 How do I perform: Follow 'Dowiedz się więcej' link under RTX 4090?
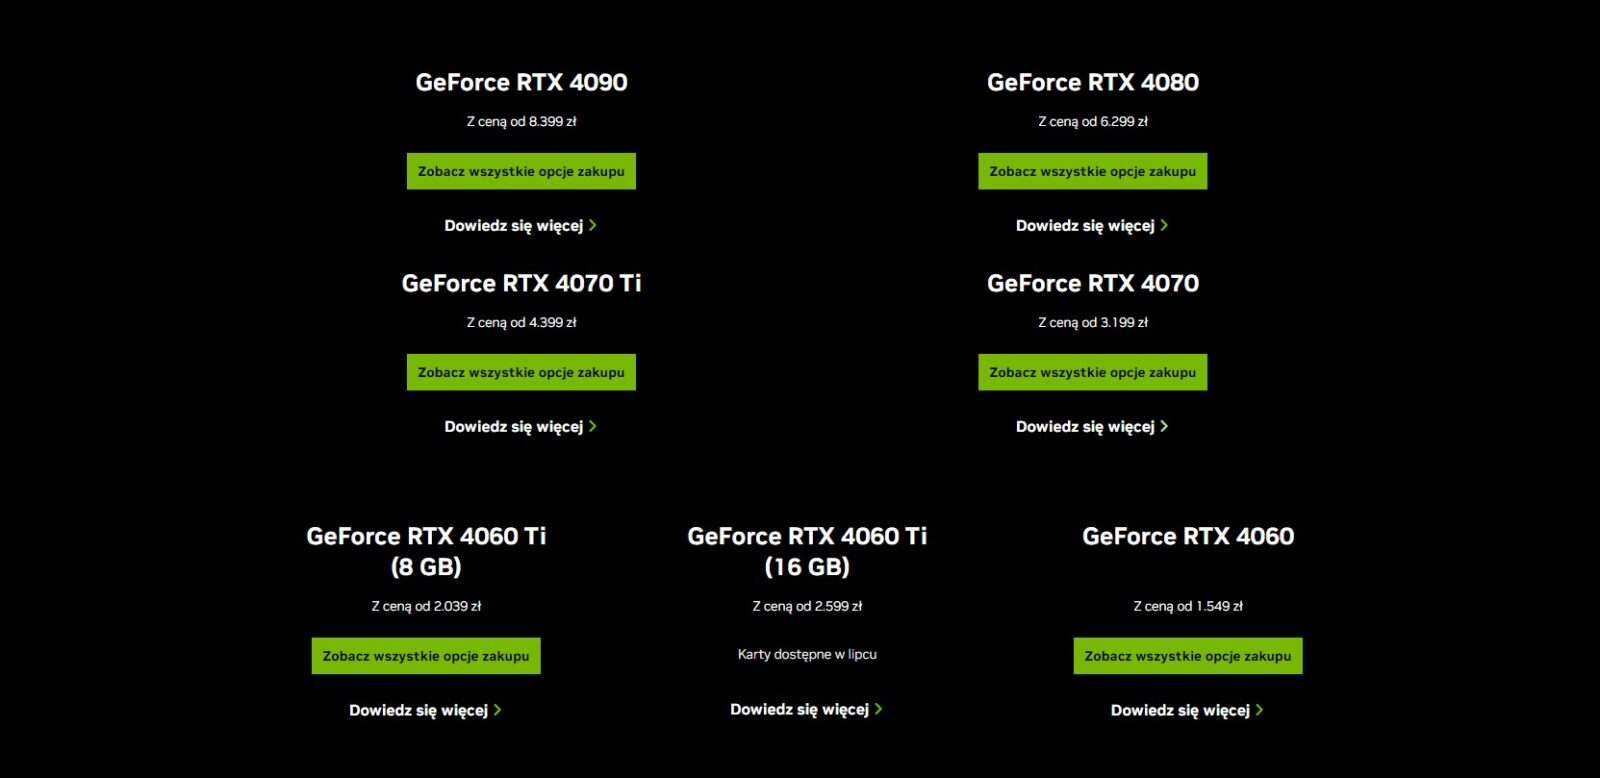pos(514,226)
